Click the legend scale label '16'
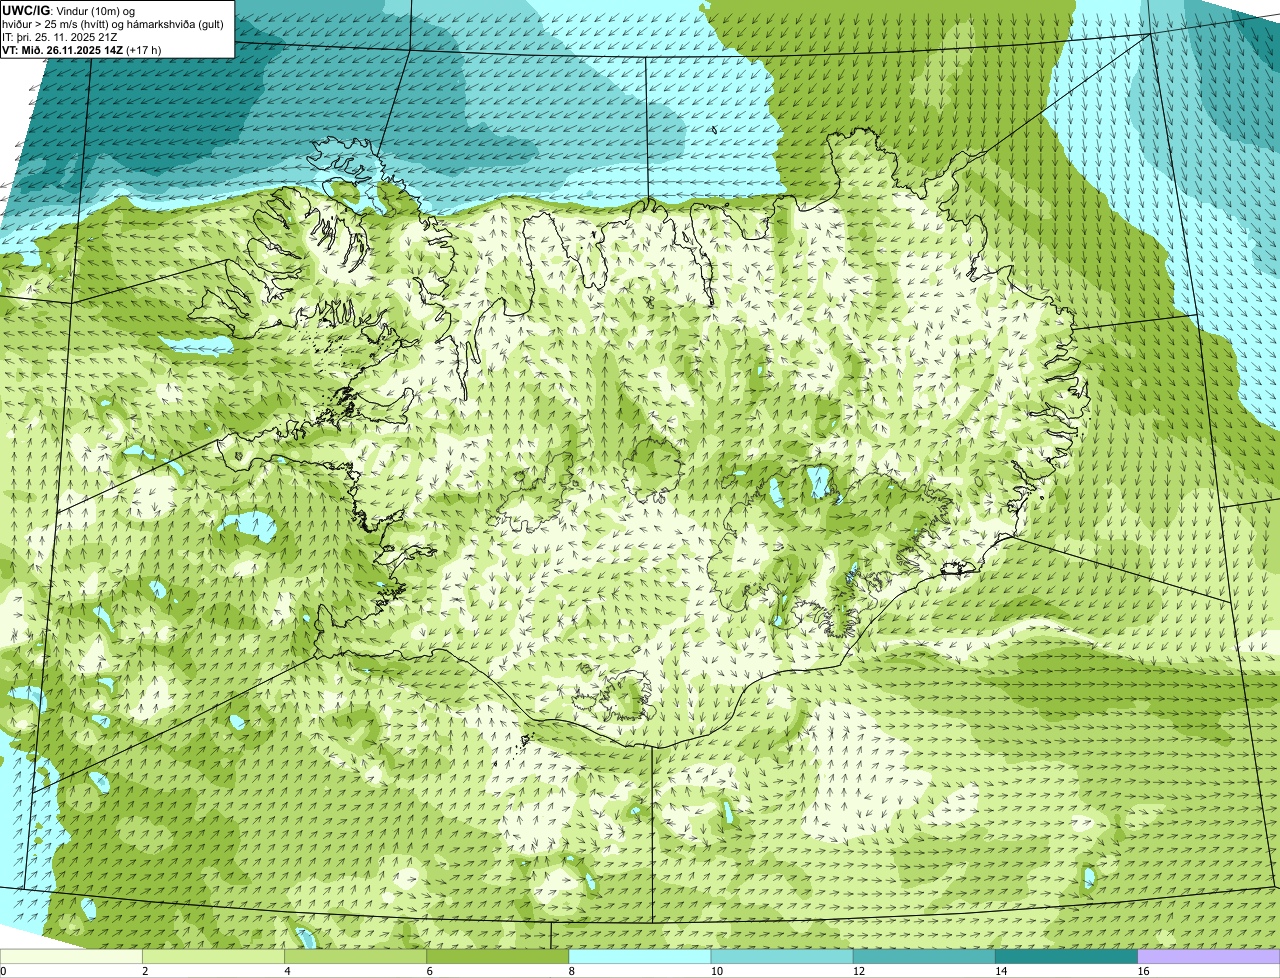1280x978 pixels. [x=1143, y=971]
